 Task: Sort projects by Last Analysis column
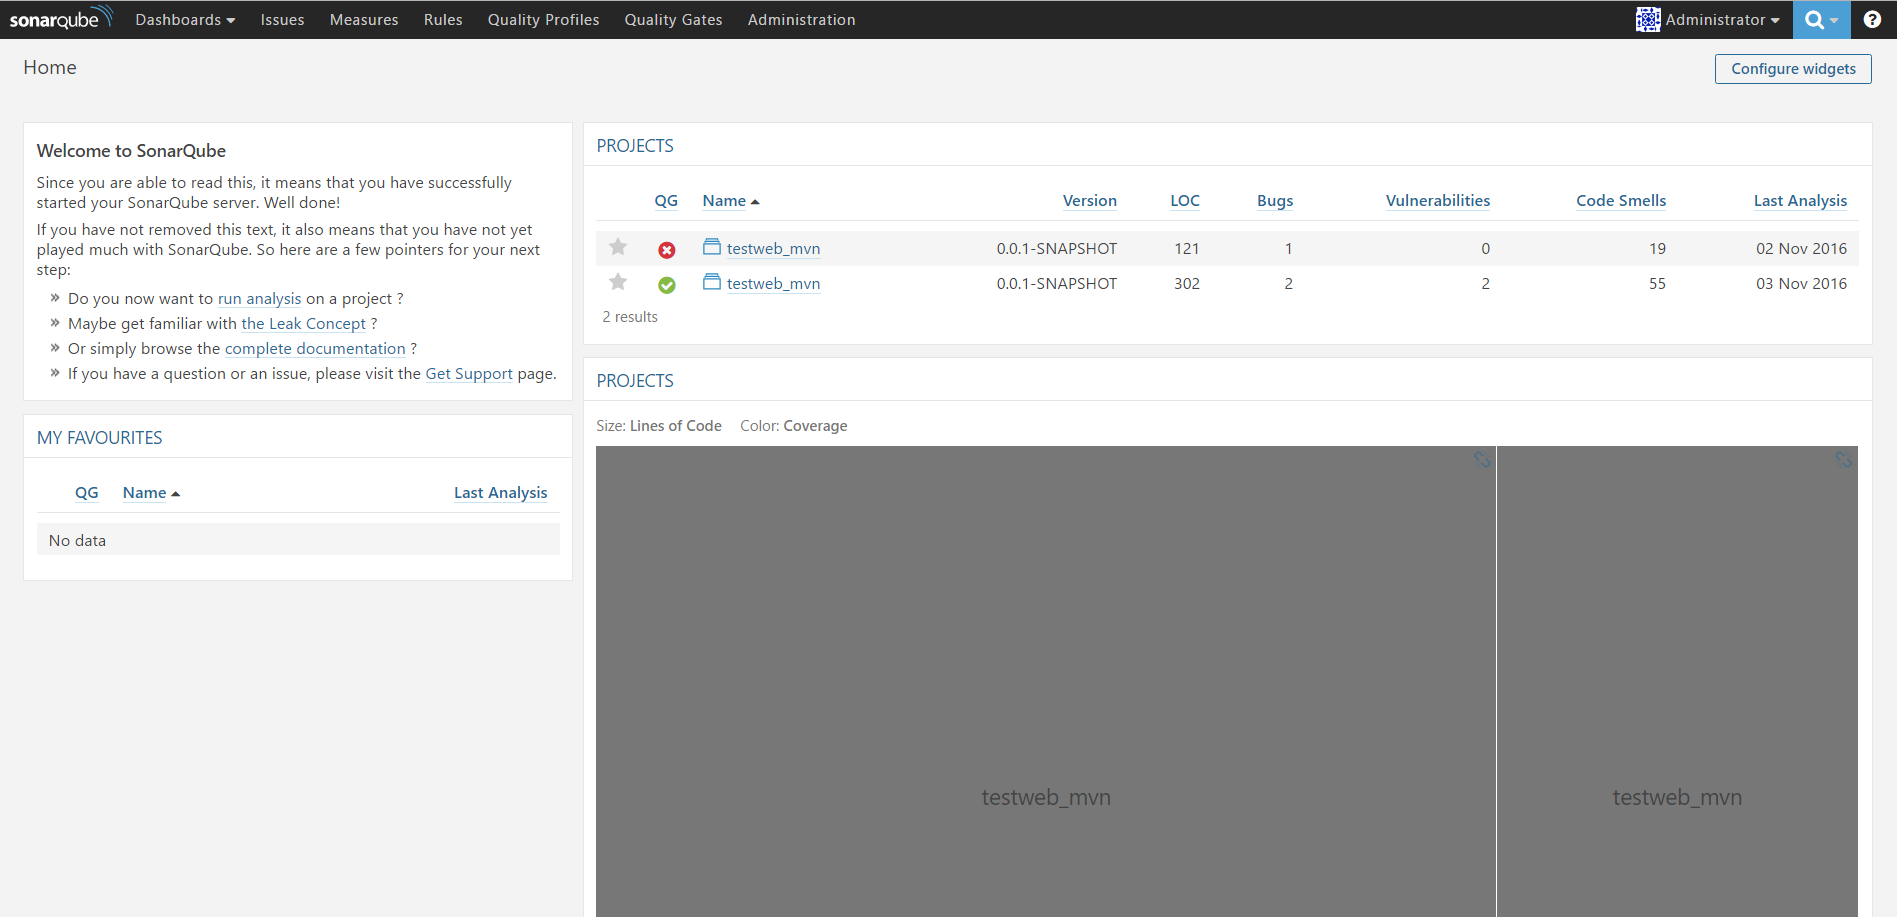[1800, 201]
